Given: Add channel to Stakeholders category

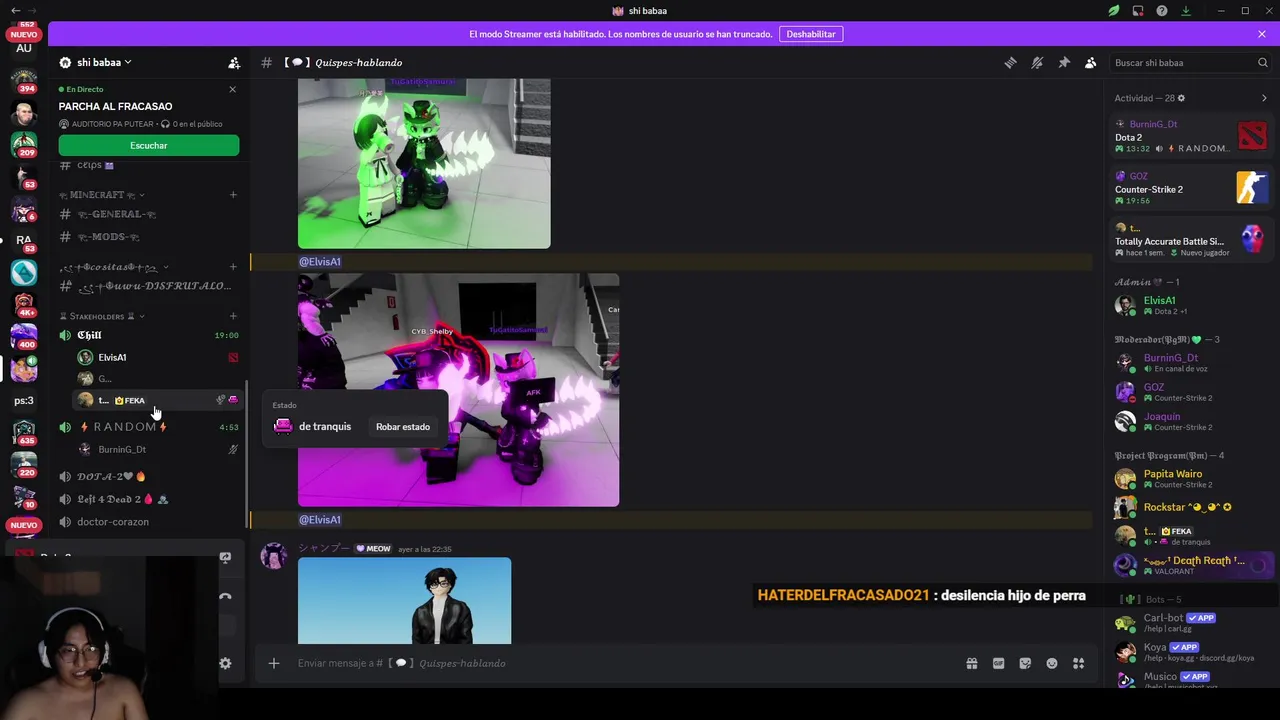Looking at the screenshot, I should pos(233,316).
